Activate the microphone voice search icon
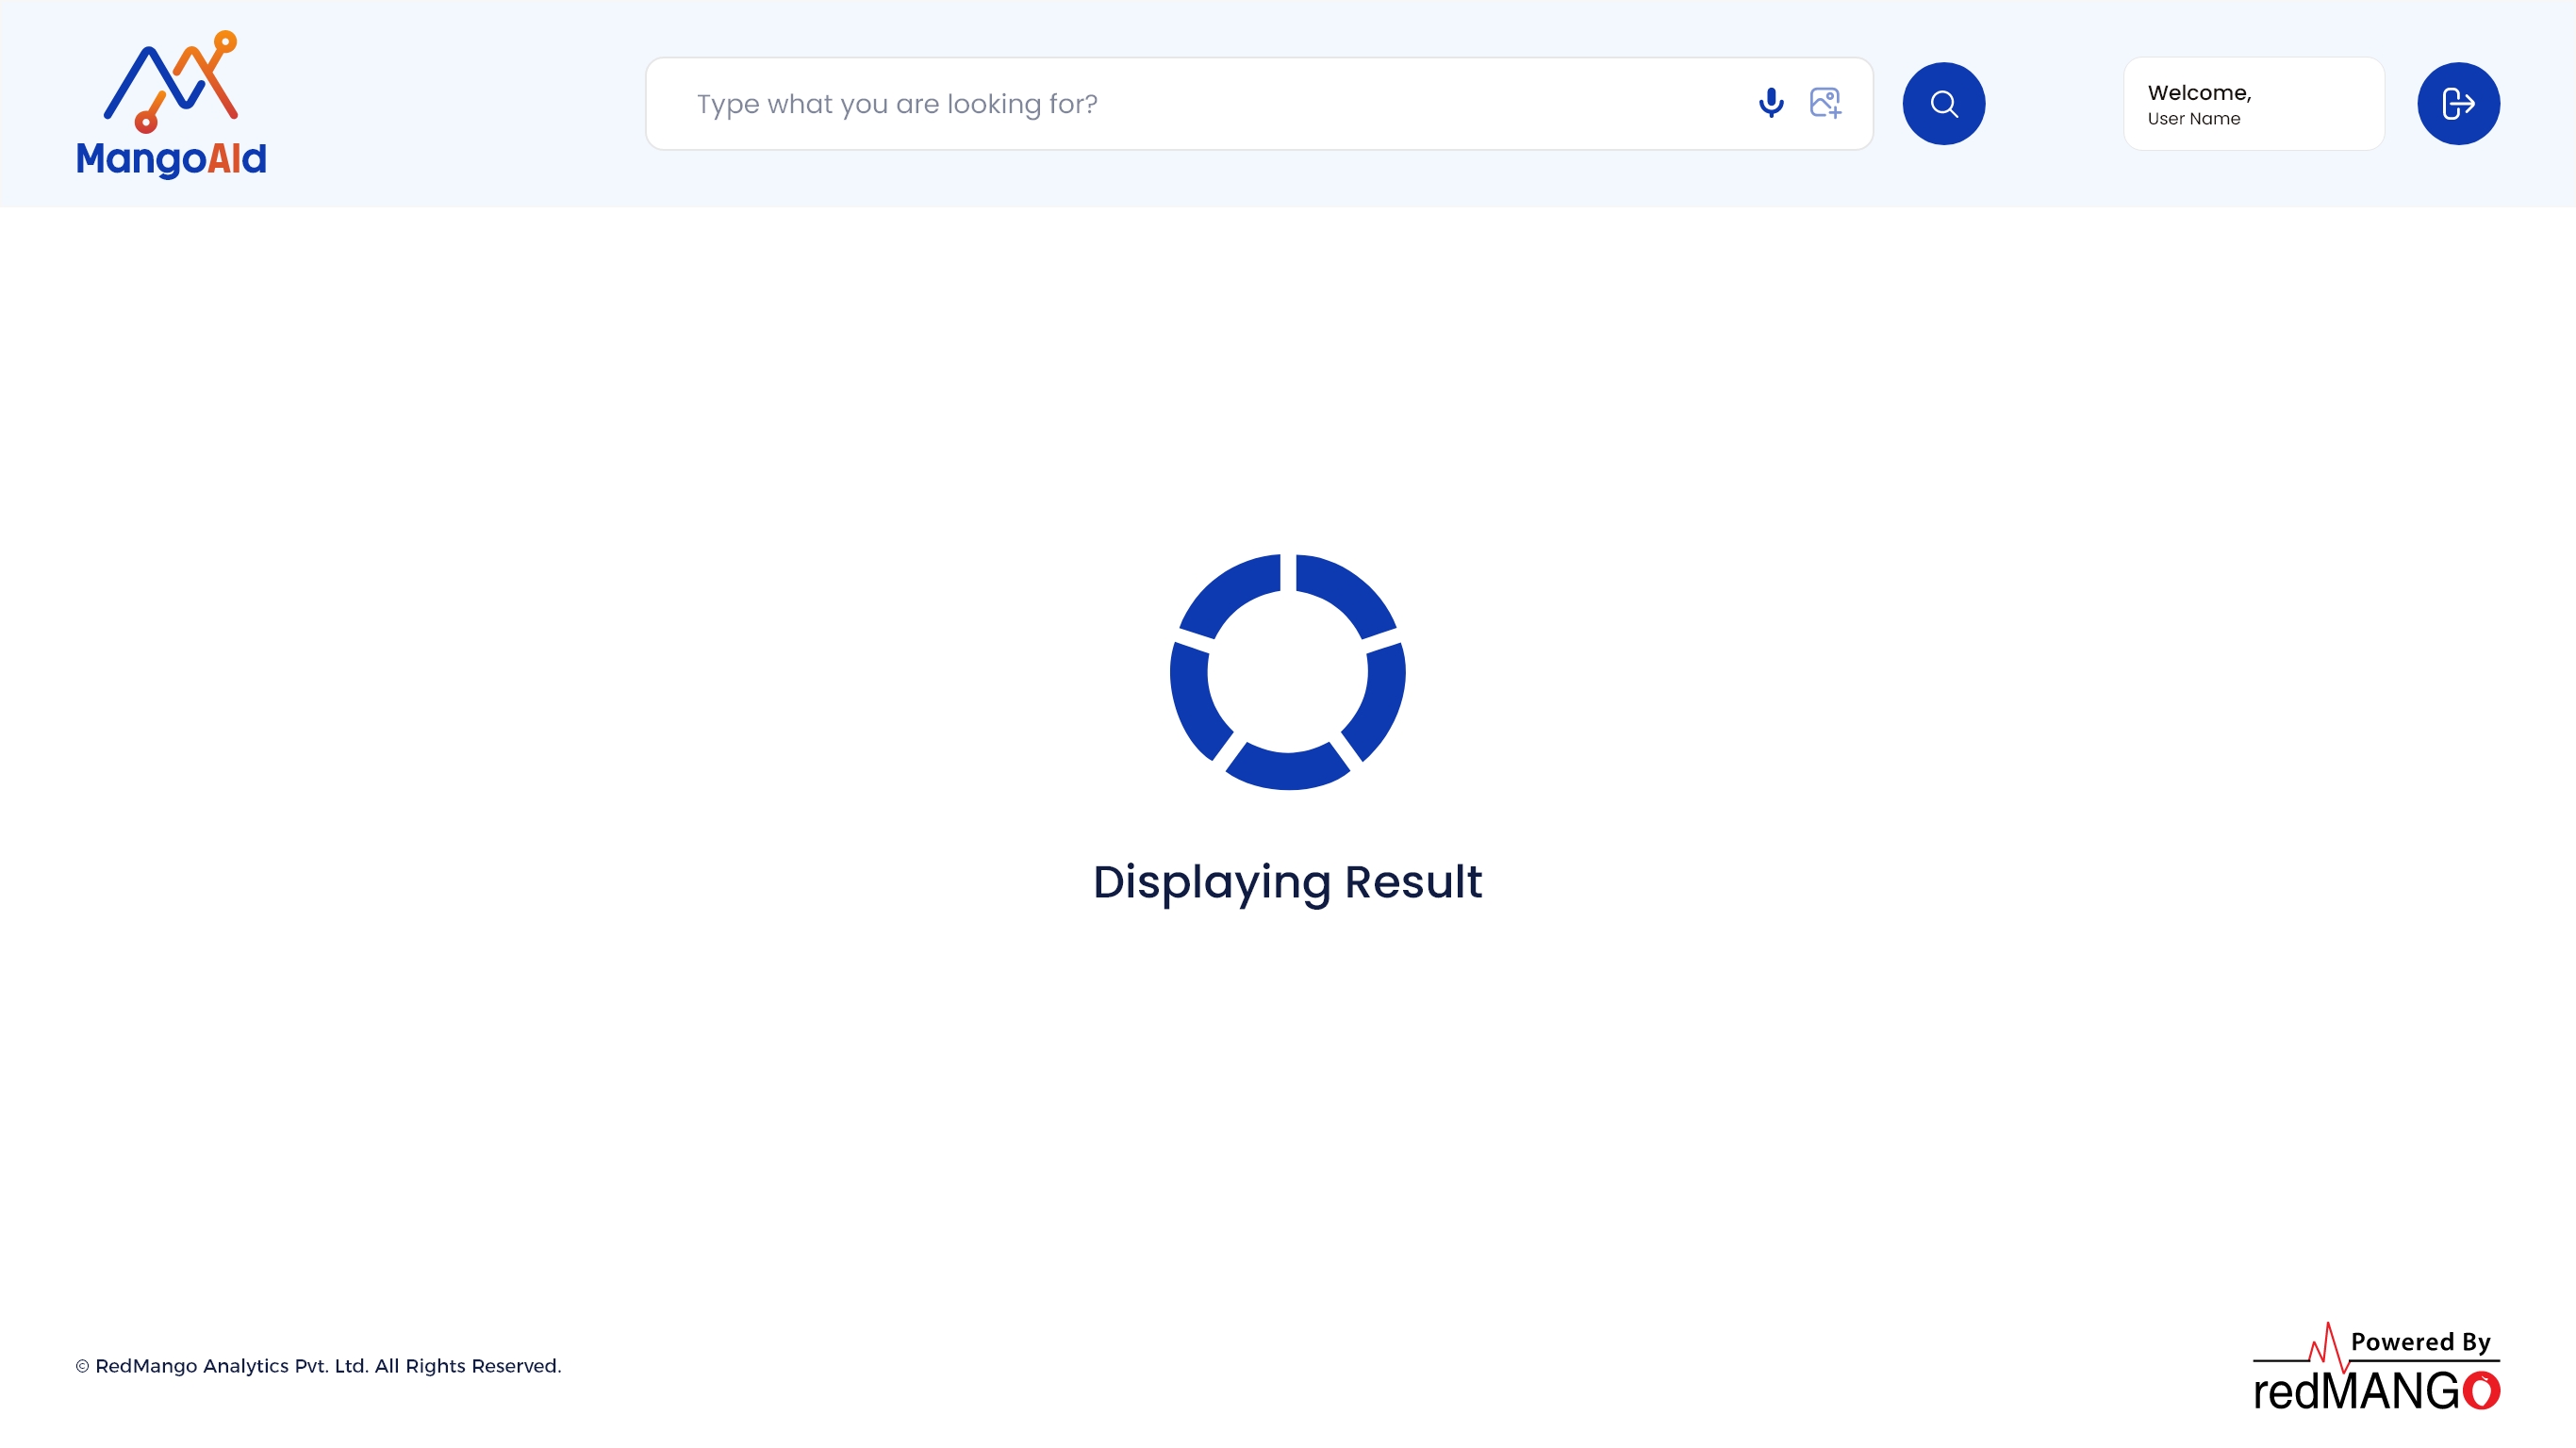The image size is (2576, 1448). tap(1771, 103)
